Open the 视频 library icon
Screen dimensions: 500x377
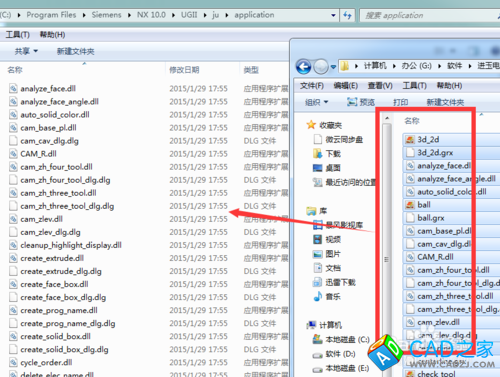click(317, 239)
